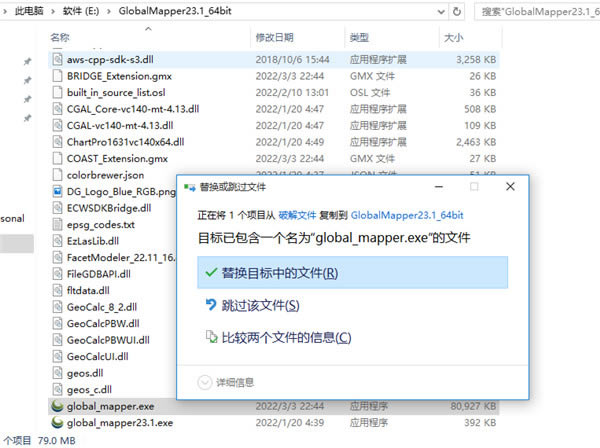This screenshot has height=448, width=600.
Task: Click the built_in_source_list.osl file icon
Action: (x=57, y=92)
